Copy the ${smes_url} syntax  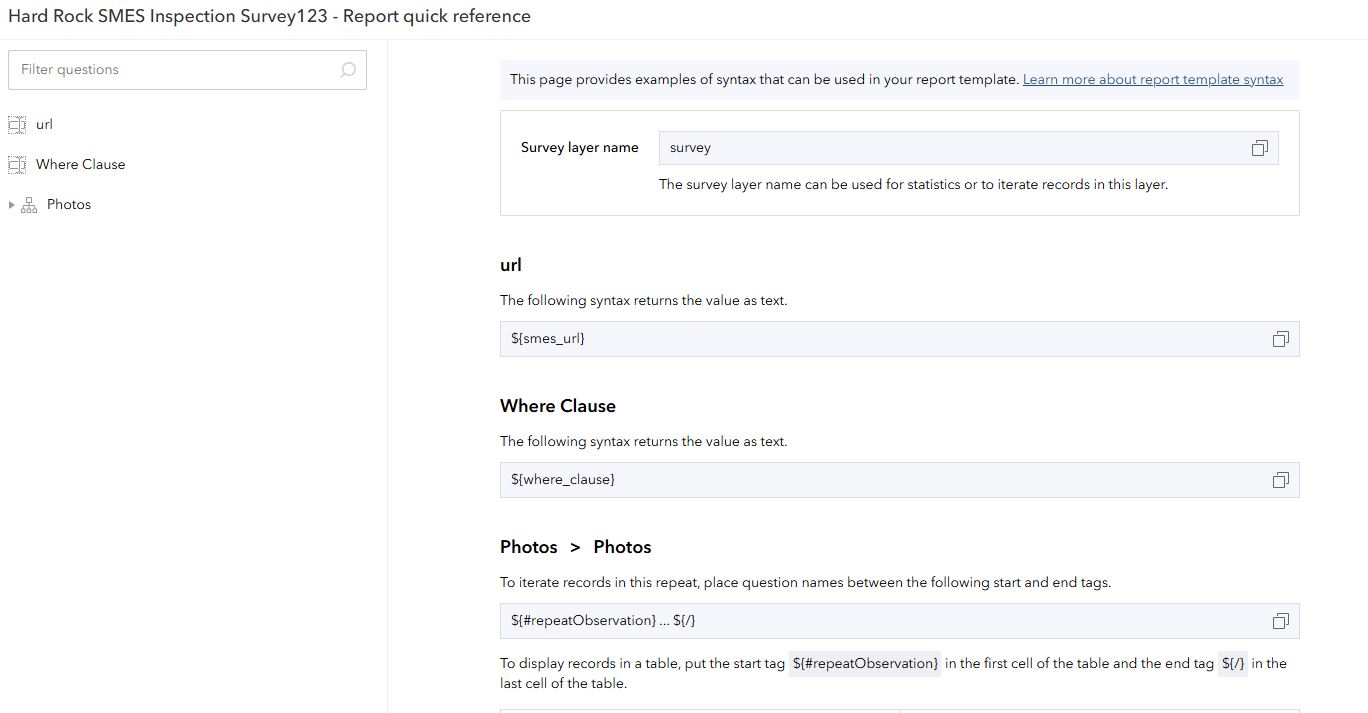tap(1280, 339)
